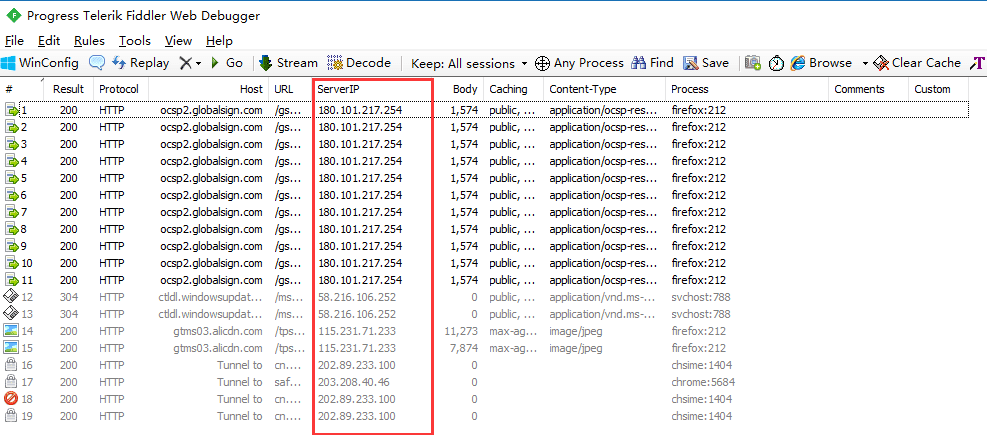Image resolution: width=987 pixels, height=435 pixels.
Task: Click ServerIP cell in session 14
Action: coord(357,331)
